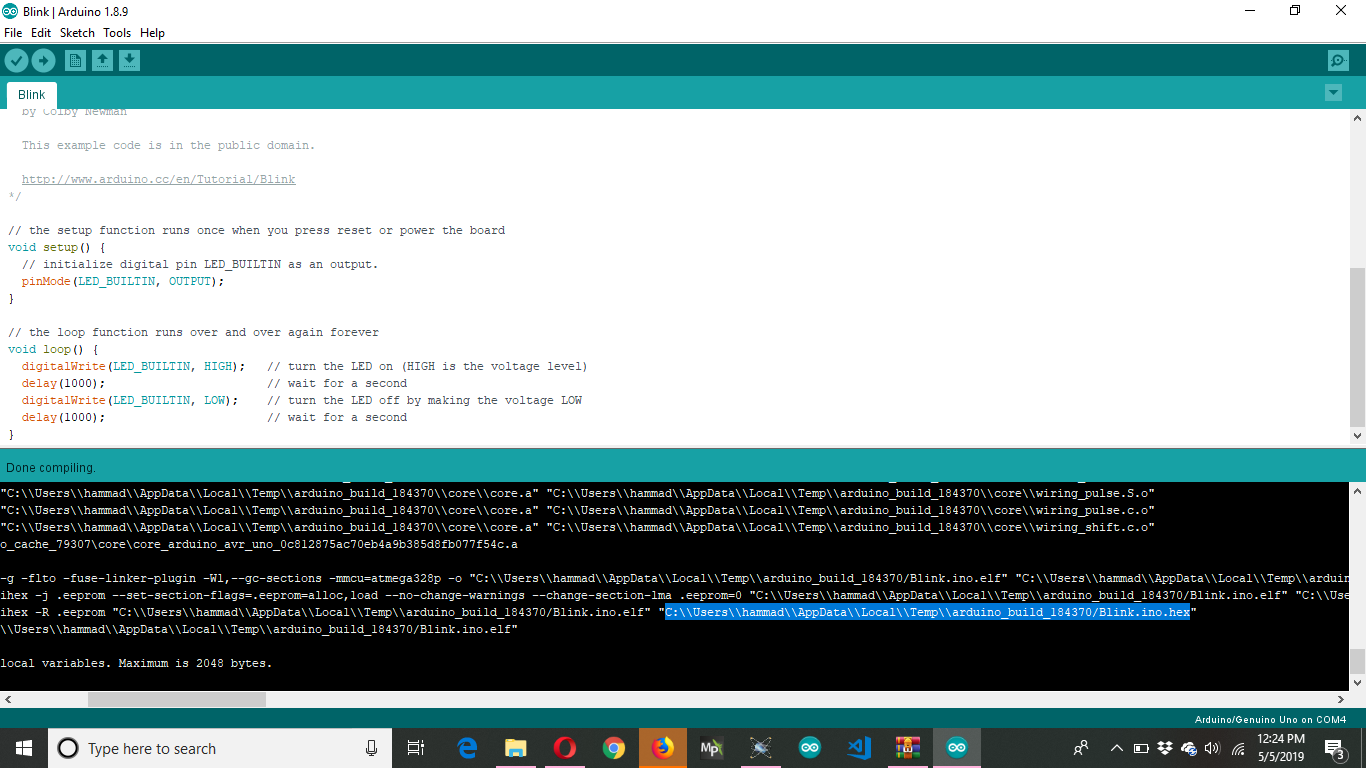This screenshot has height=768, width=1366.
Task: Click the 'Done compiling.' status message
Action: (51, 468)
